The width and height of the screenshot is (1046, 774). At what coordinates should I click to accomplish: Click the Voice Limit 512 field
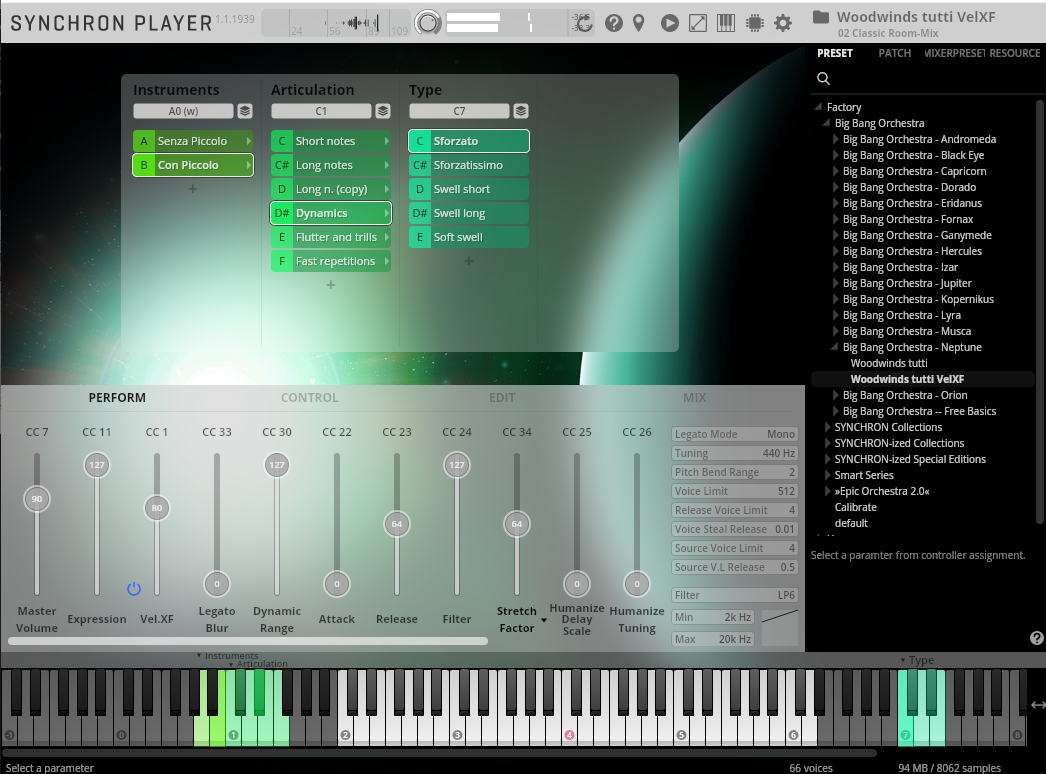pyautogui.click(x=734, y=492)
